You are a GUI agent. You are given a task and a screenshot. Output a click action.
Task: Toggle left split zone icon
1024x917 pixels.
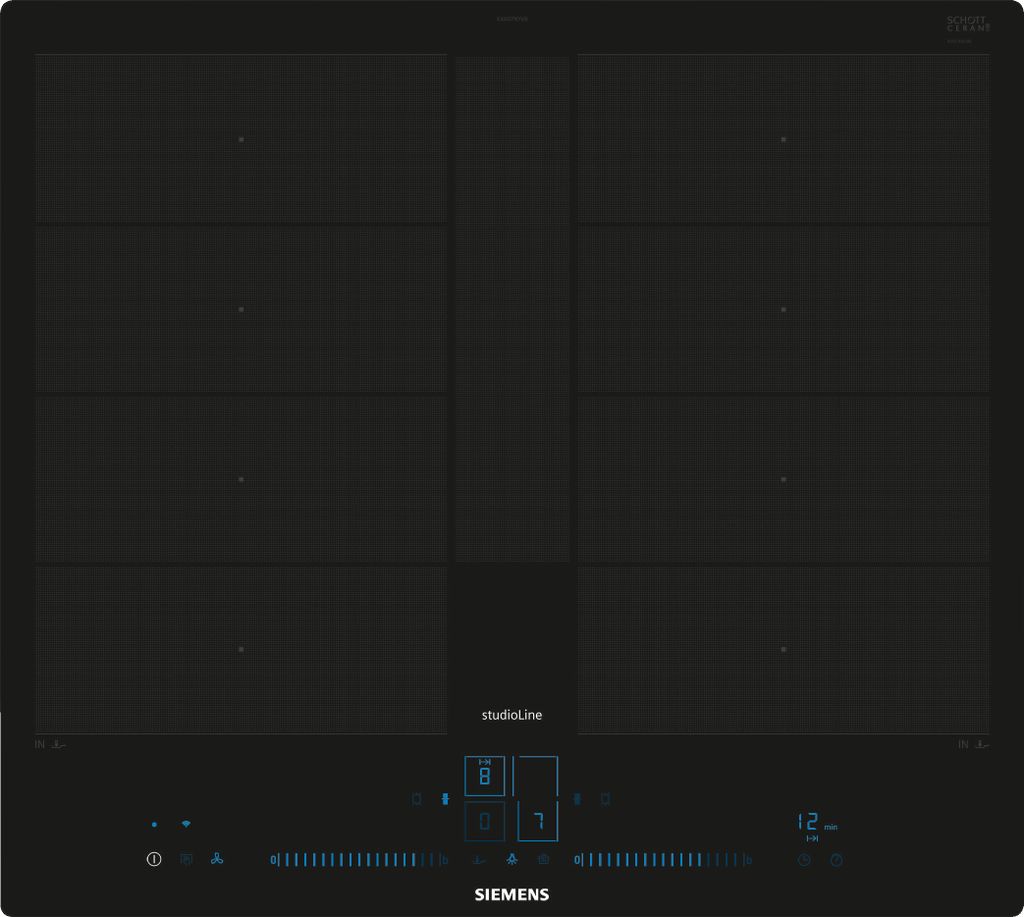pyautogui.click(x=417, y=799)
